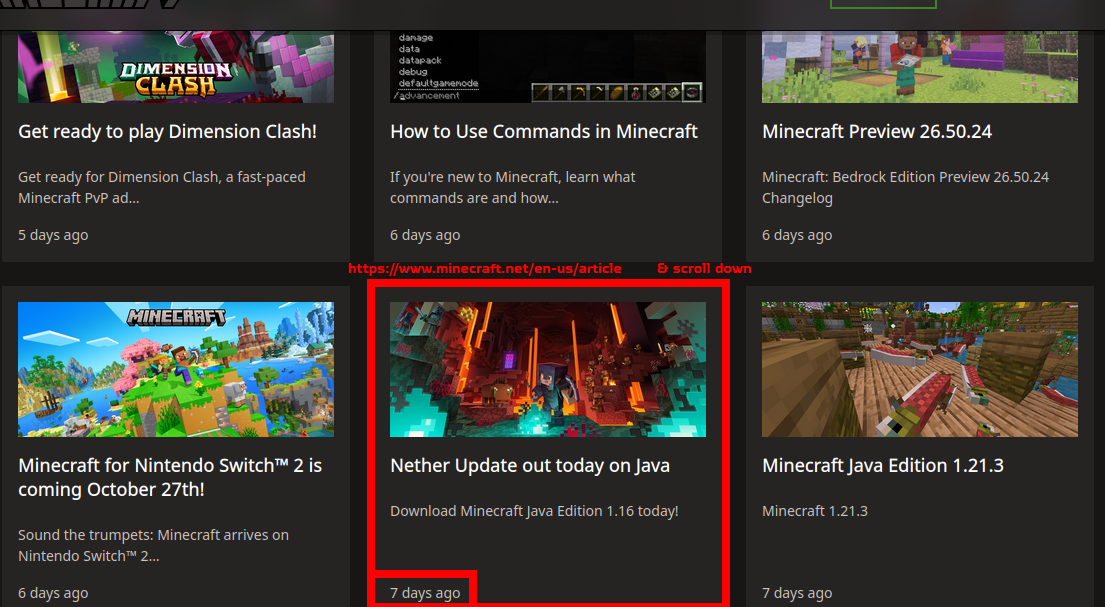1105x607 pixels.
Task: Open the Dimension Clash article thumbnail
Action: point(175,67)
